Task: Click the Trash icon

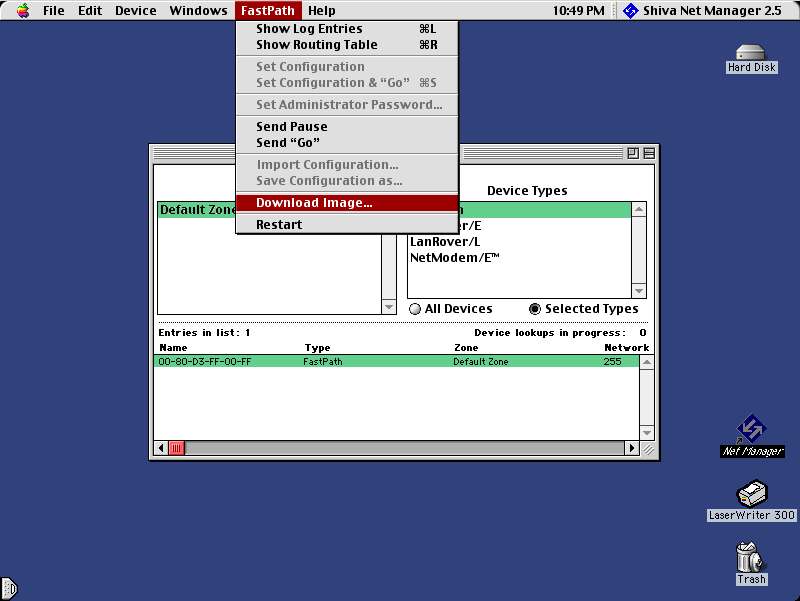Action: pos(751,558)
